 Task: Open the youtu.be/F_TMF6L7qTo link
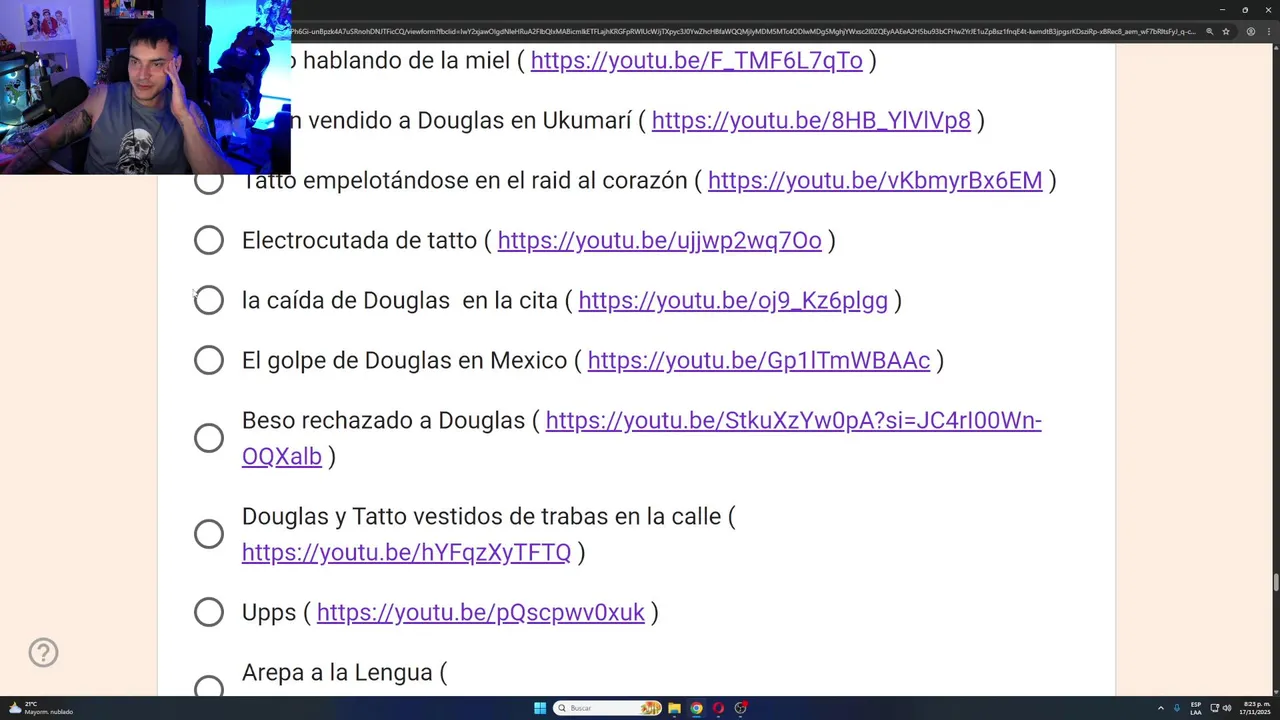point(696,60)
